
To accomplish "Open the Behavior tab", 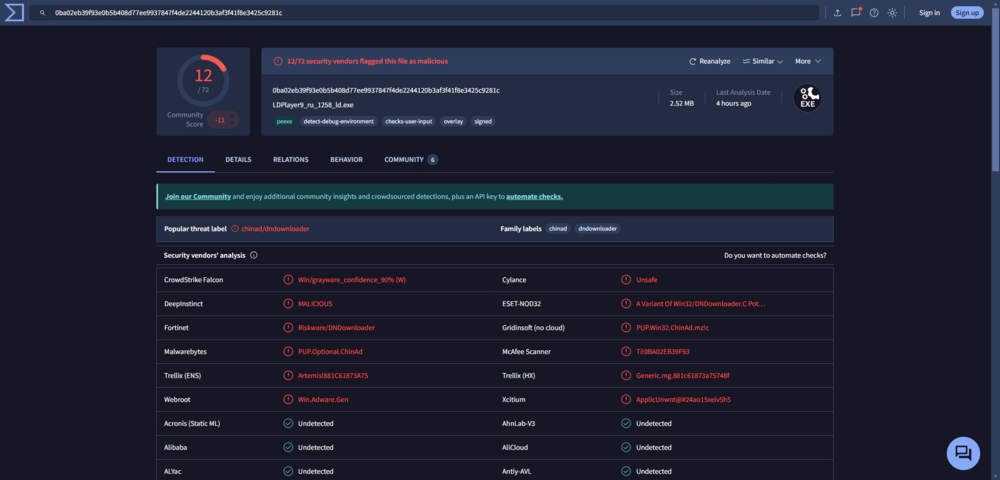I will 346,159.
